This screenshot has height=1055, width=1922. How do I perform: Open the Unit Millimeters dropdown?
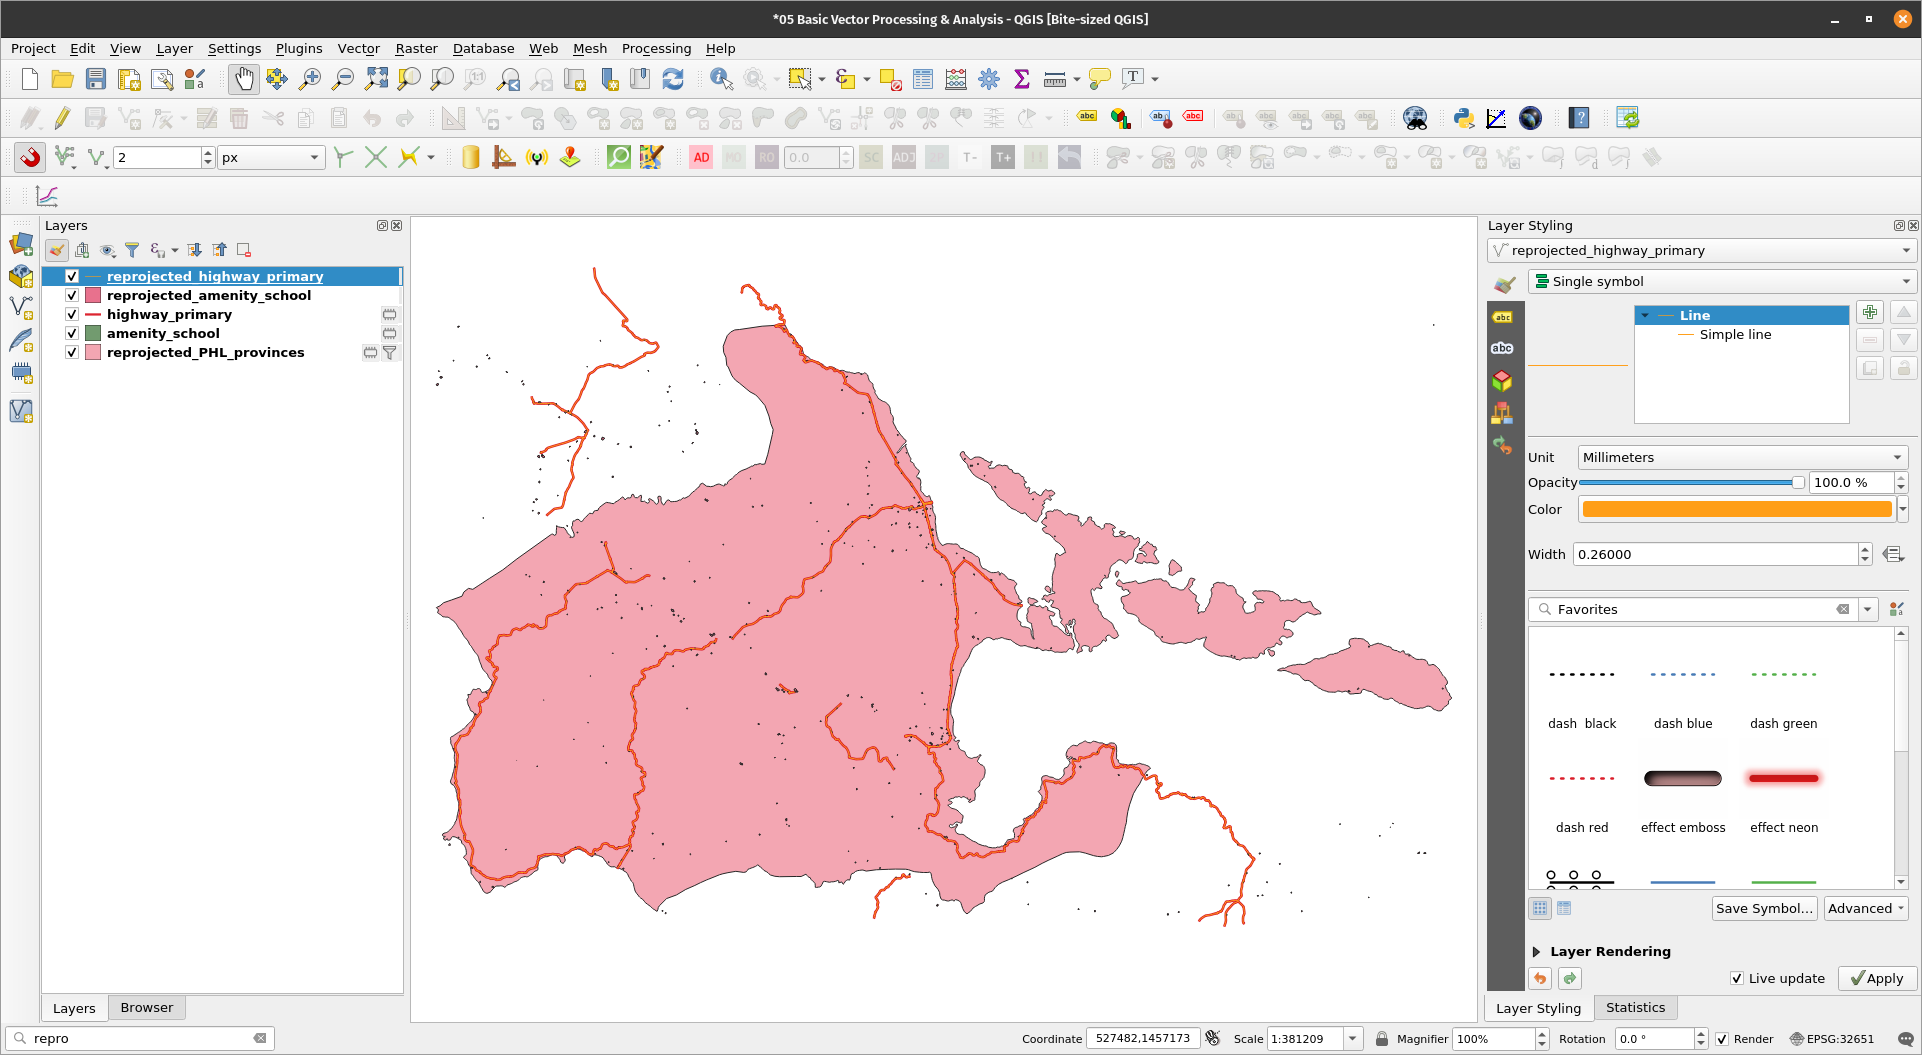coord(1741,457)
